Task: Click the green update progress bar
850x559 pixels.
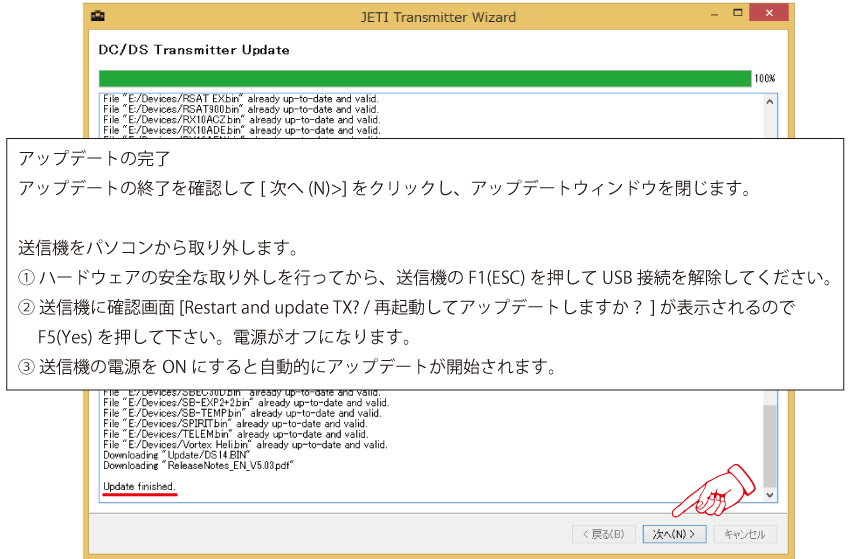Action: (x=425, y=79)
